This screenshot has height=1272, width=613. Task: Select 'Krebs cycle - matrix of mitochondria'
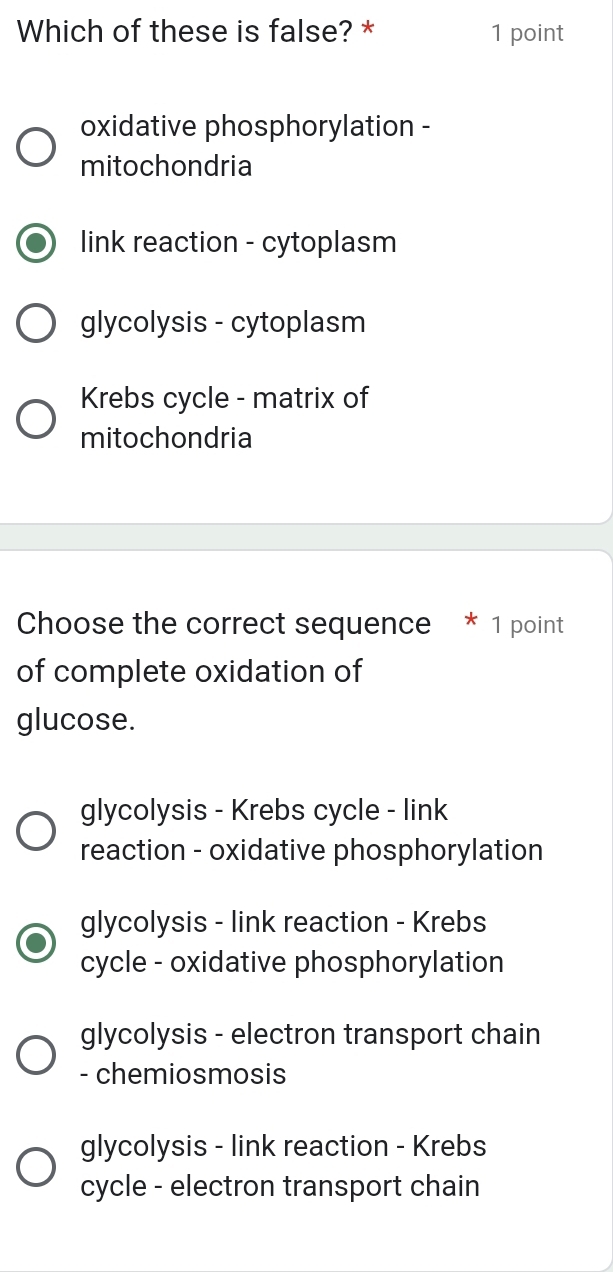[36, 418]
